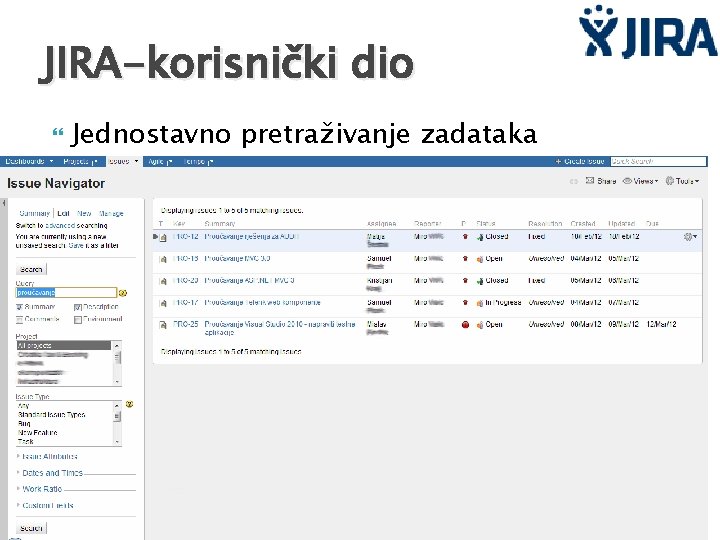
Task: Click the In Progress status icon in PRO-17 row
Action: tap(480, 303)
